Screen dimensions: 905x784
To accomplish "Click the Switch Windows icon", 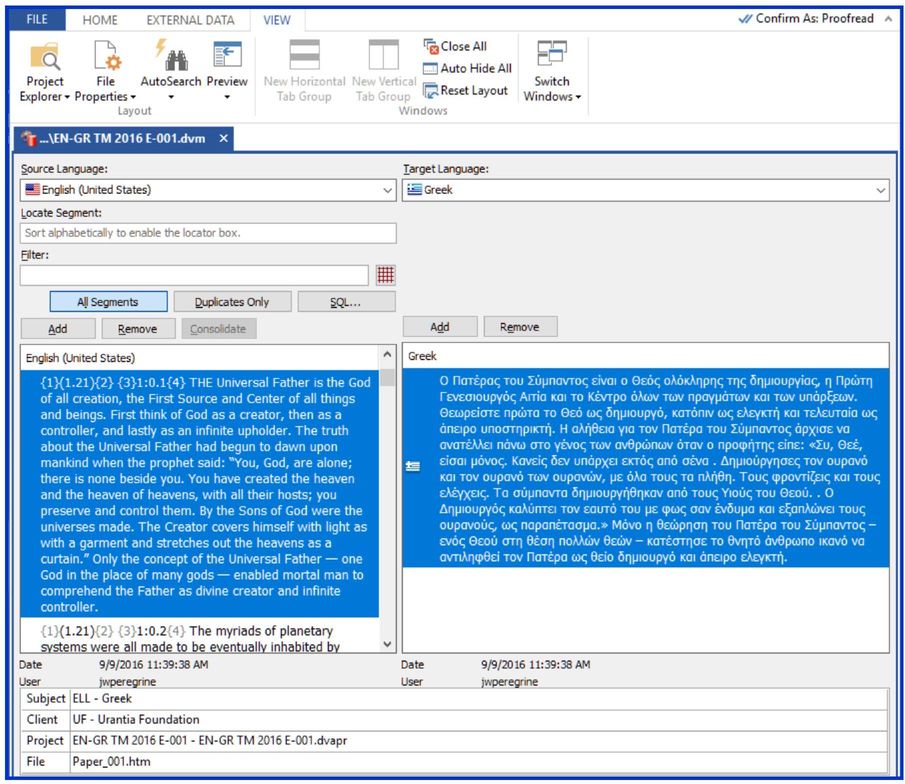I will tap(551, 59).
